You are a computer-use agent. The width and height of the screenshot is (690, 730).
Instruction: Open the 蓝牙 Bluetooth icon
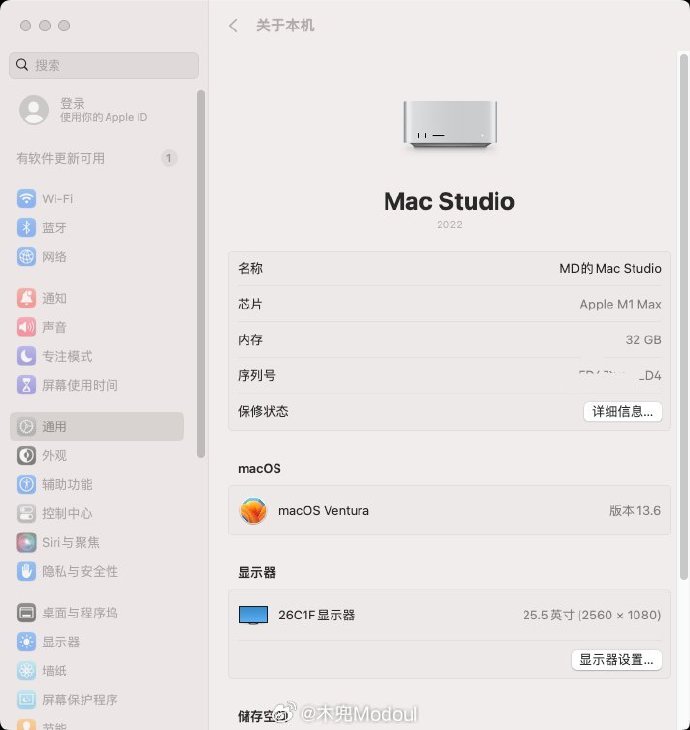(27, 228)
